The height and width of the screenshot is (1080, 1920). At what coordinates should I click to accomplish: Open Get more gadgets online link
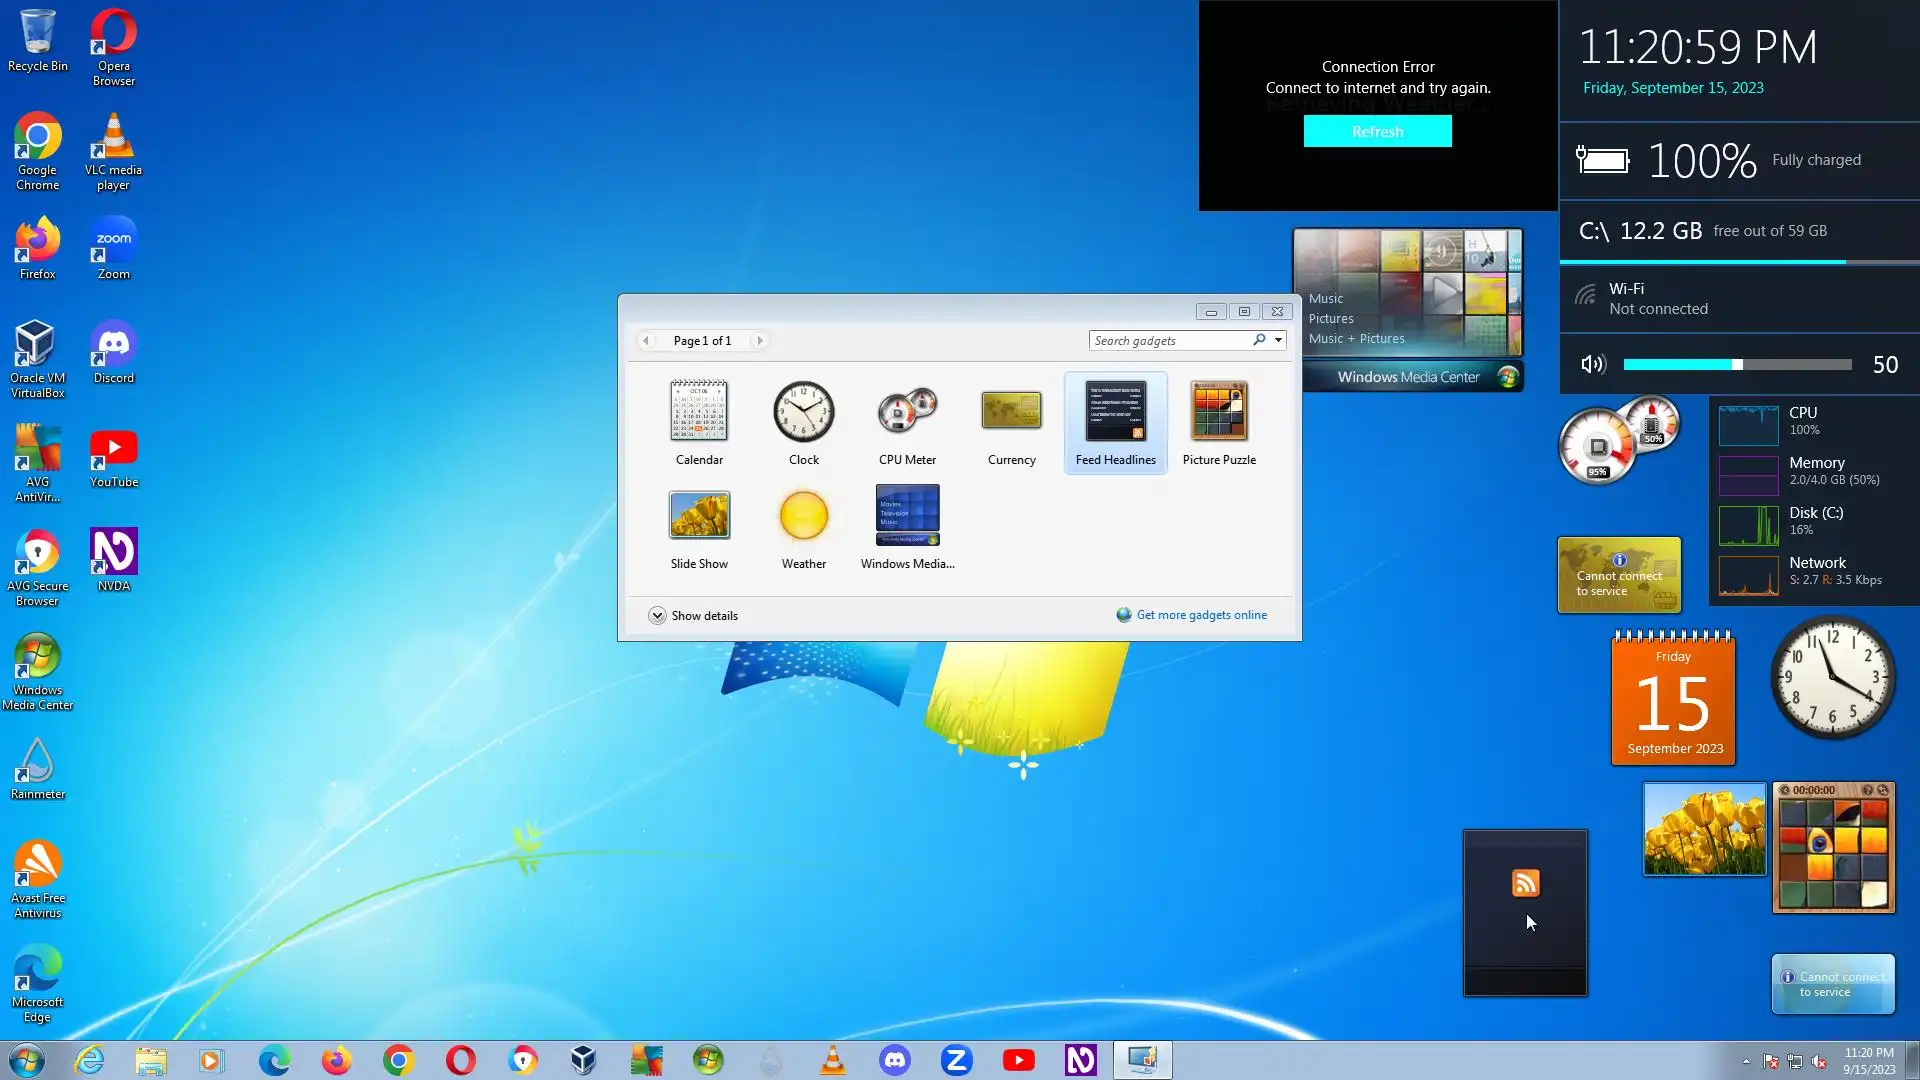[x=1201, y=615]
